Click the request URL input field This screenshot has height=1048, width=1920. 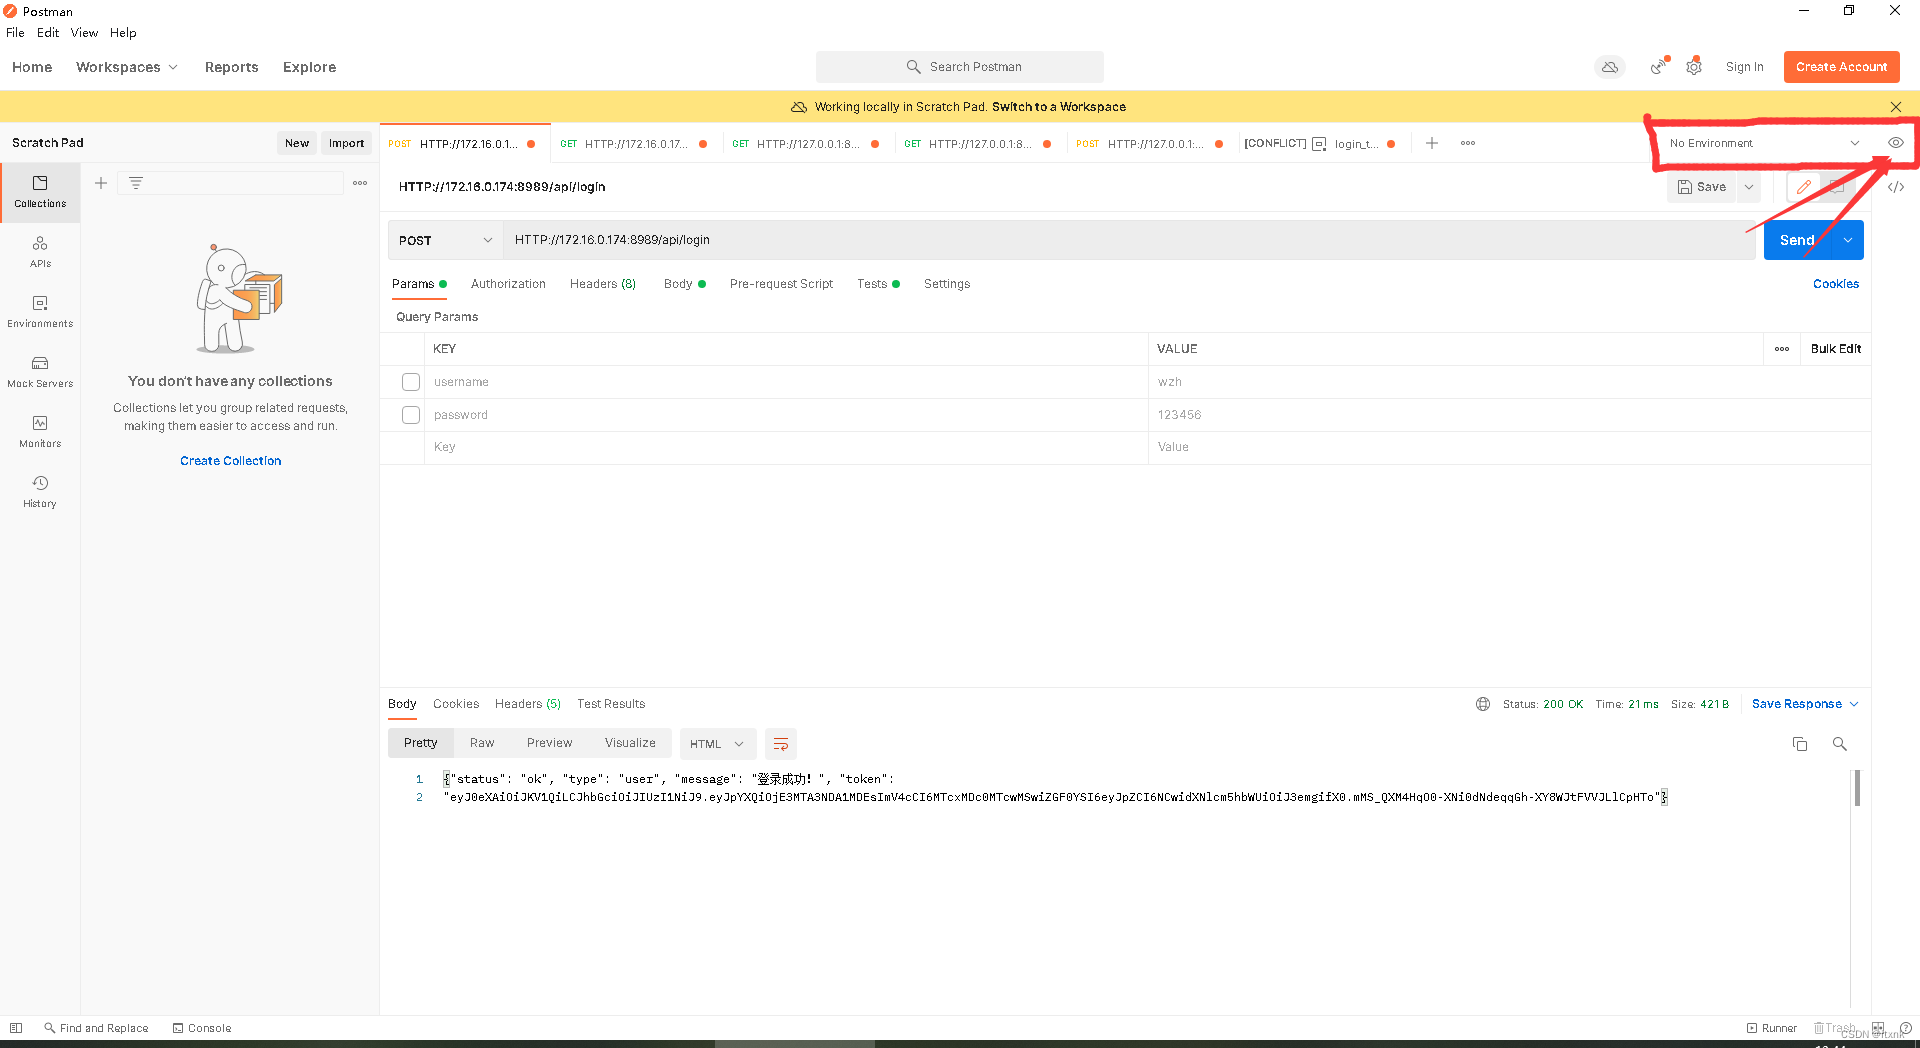(x=1129, y=240)
